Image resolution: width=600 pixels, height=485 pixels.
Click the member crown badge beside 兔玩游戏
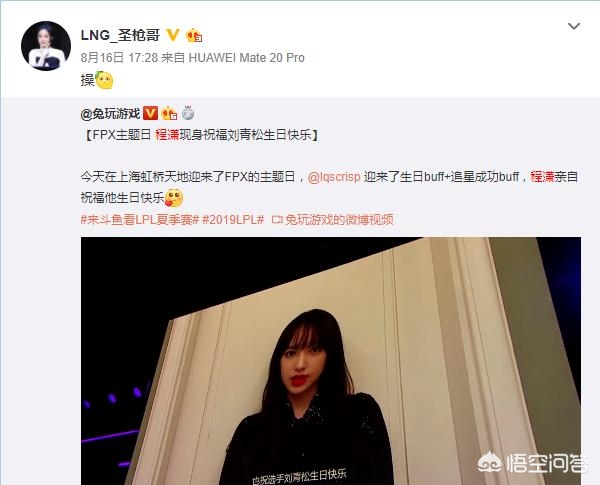pos(169,113)
